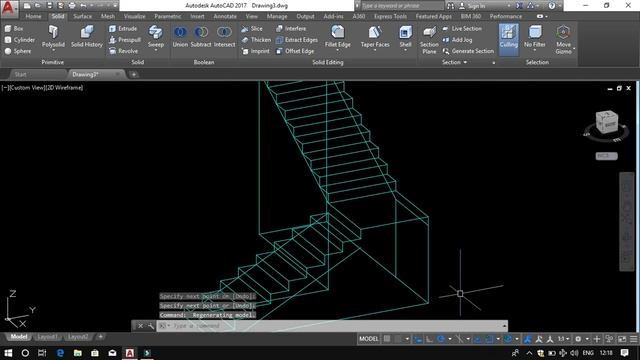Toggle the grid display in status bar
This screenshot has width=640, height=360.
point(387,339)
